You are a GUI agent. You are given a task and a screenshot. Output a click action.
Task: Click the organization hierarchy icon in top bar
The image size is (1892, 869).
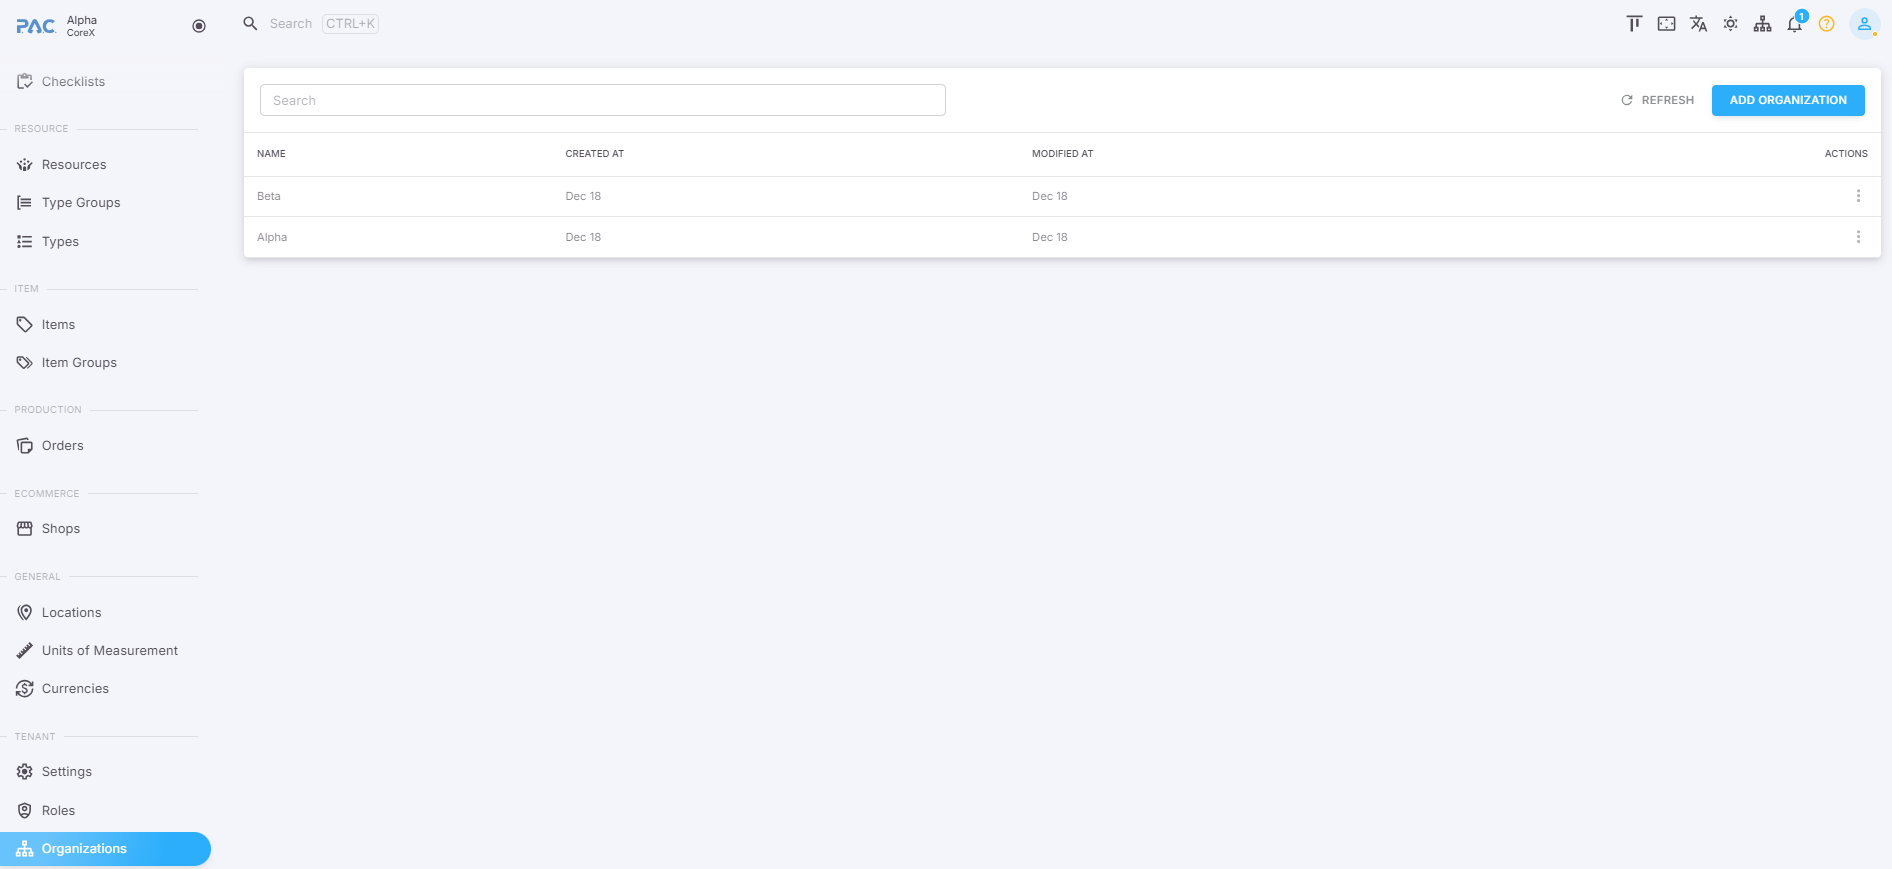pos(1762,24)
